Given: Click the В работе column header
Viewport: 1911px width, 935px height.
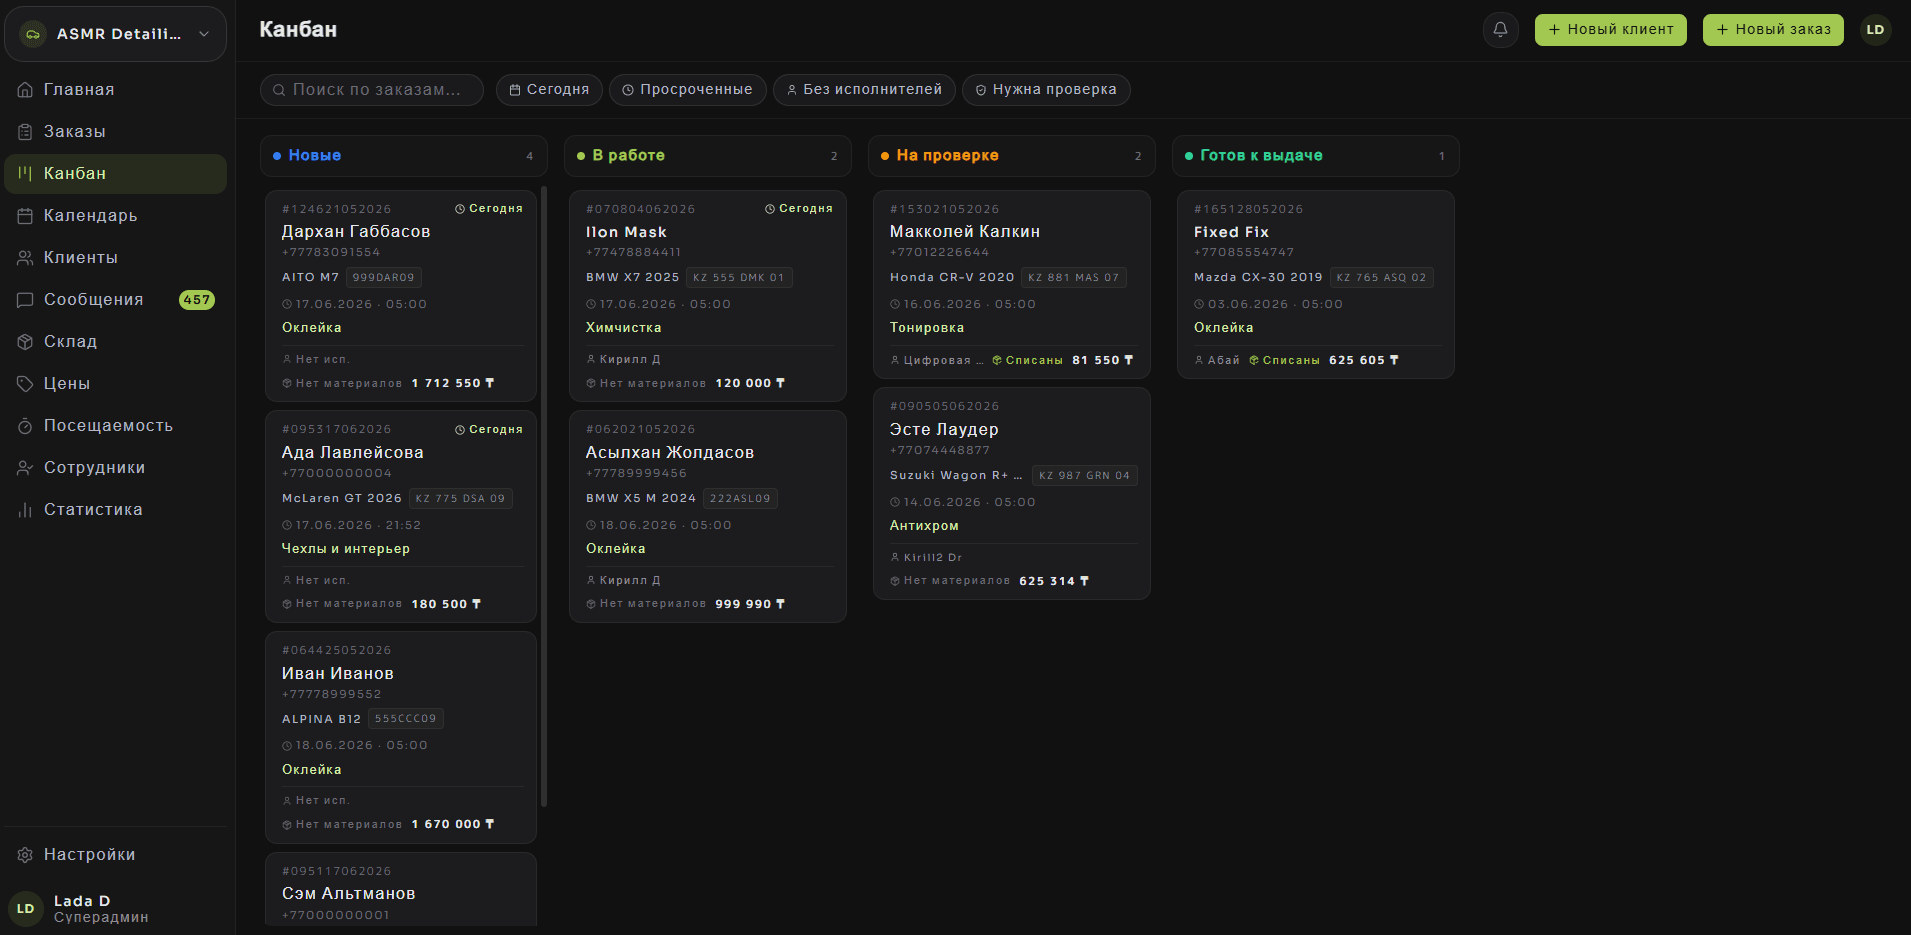Looking at the screenshot, I should (707, 156).
